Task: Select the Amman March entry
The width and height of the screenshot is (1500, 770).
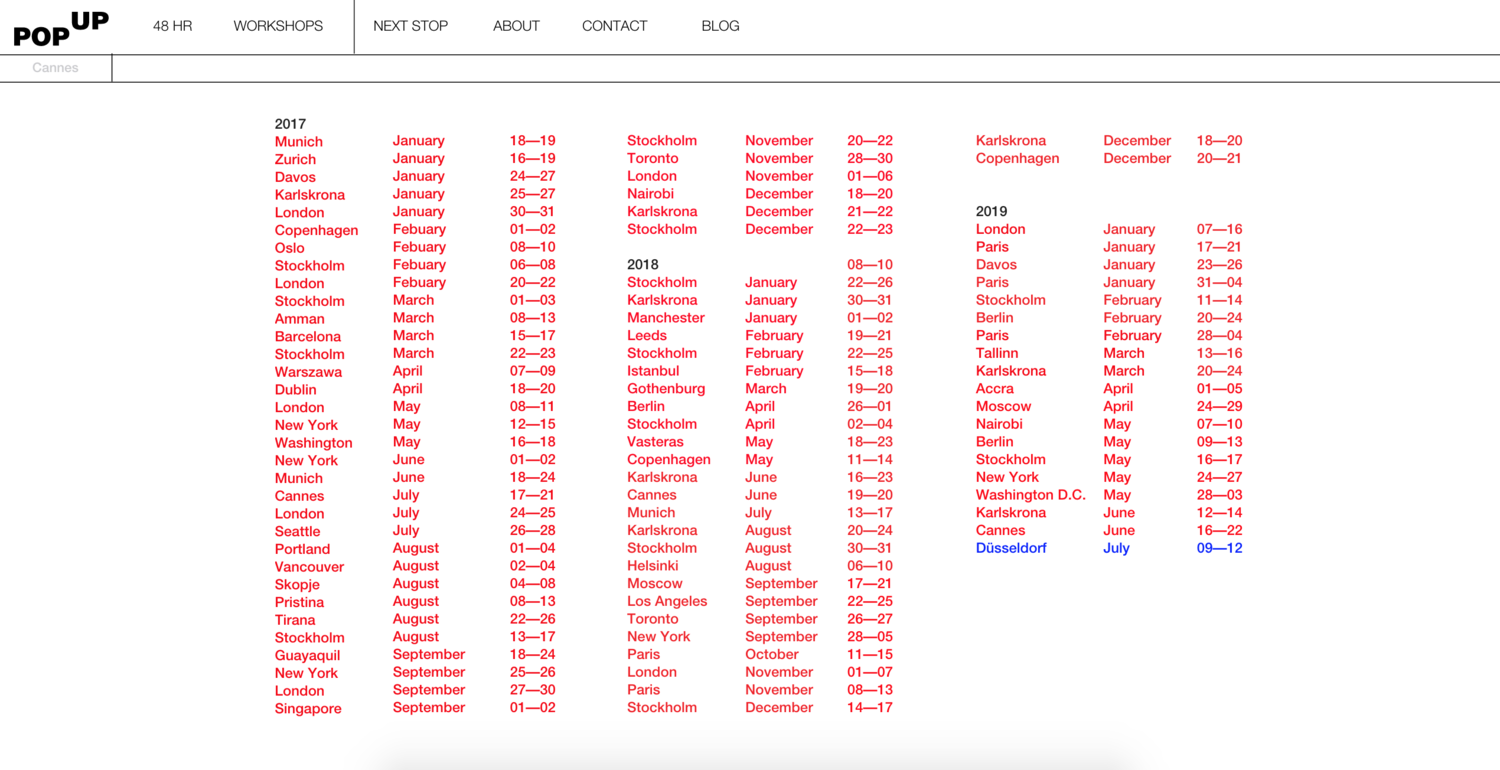Action: click(415, 318)
